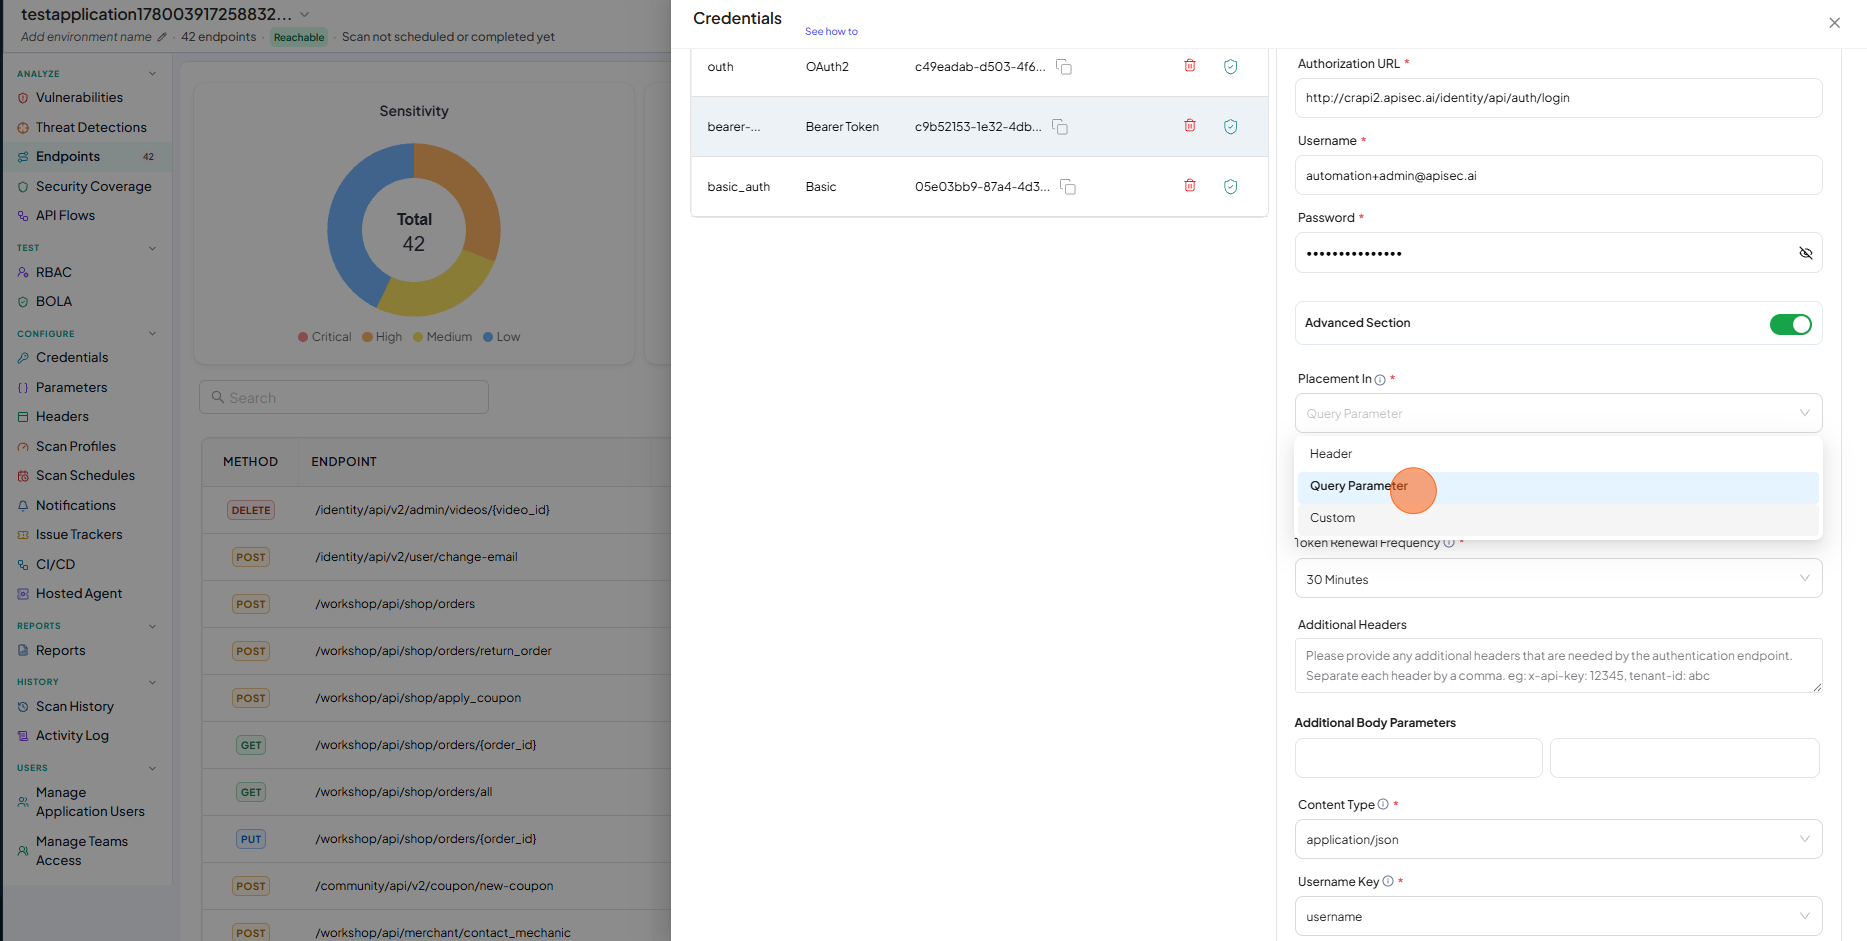Show password with the eye icon

click(x=1805, y=253)
